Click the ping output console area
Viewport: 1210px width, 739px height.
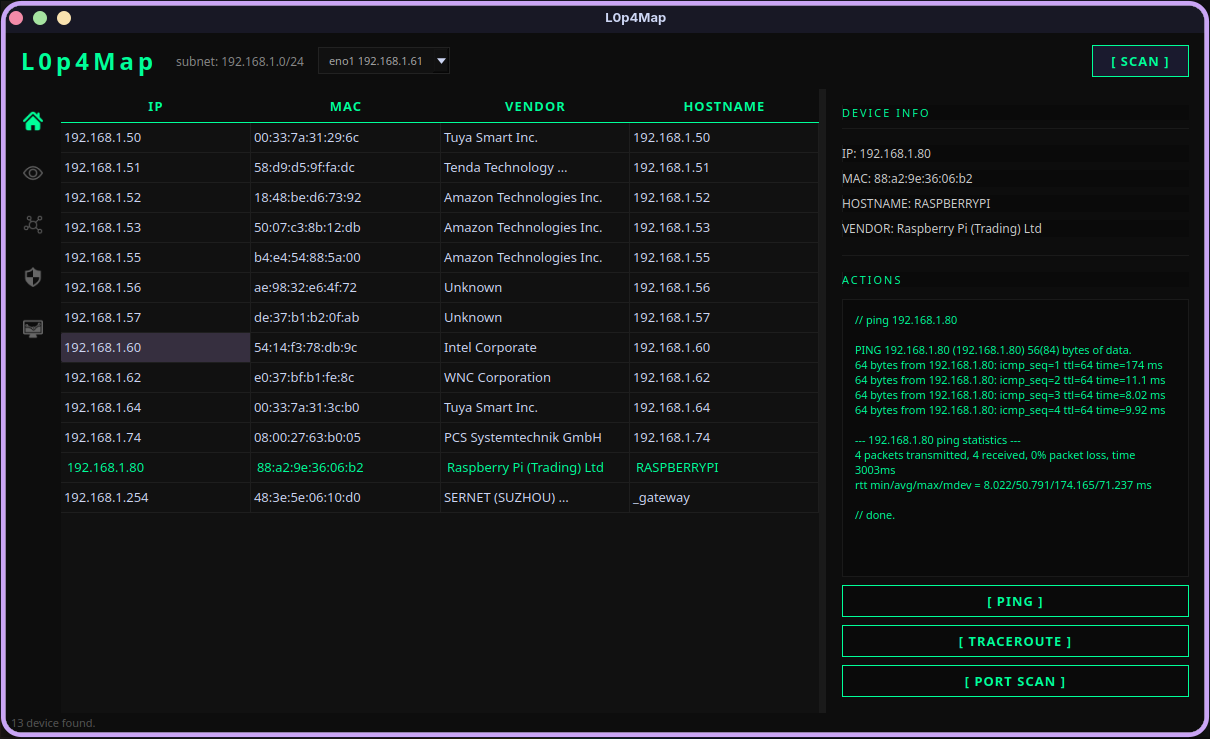1015,437
